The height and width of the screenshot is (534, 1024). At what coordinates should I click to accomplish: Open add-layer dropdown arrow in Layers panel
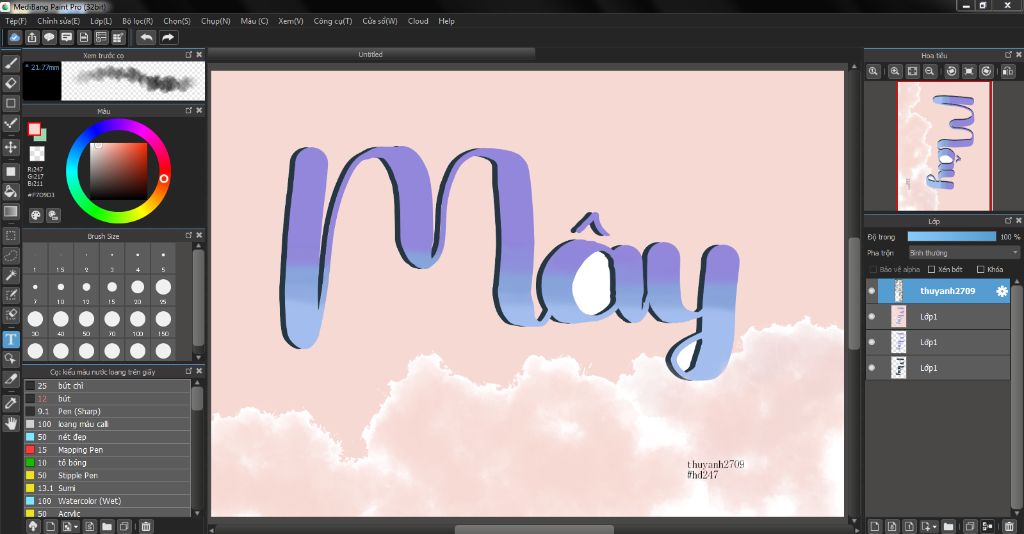[x=935, y=526]
